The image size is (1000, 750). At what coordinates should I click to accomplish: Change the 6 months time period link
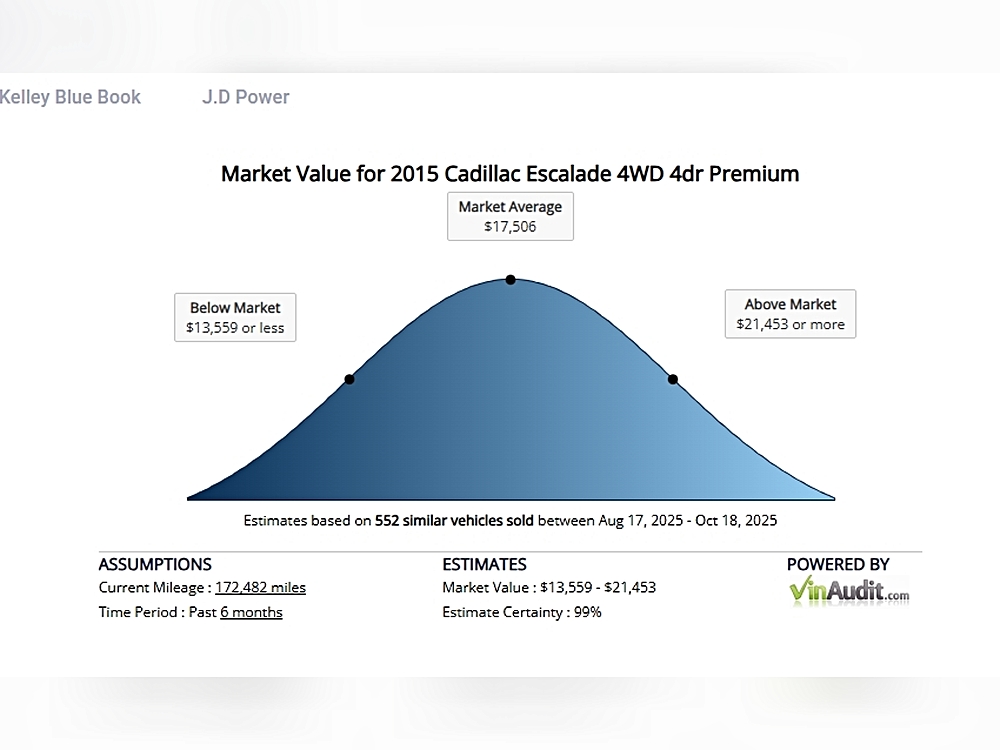click(251, 612)
